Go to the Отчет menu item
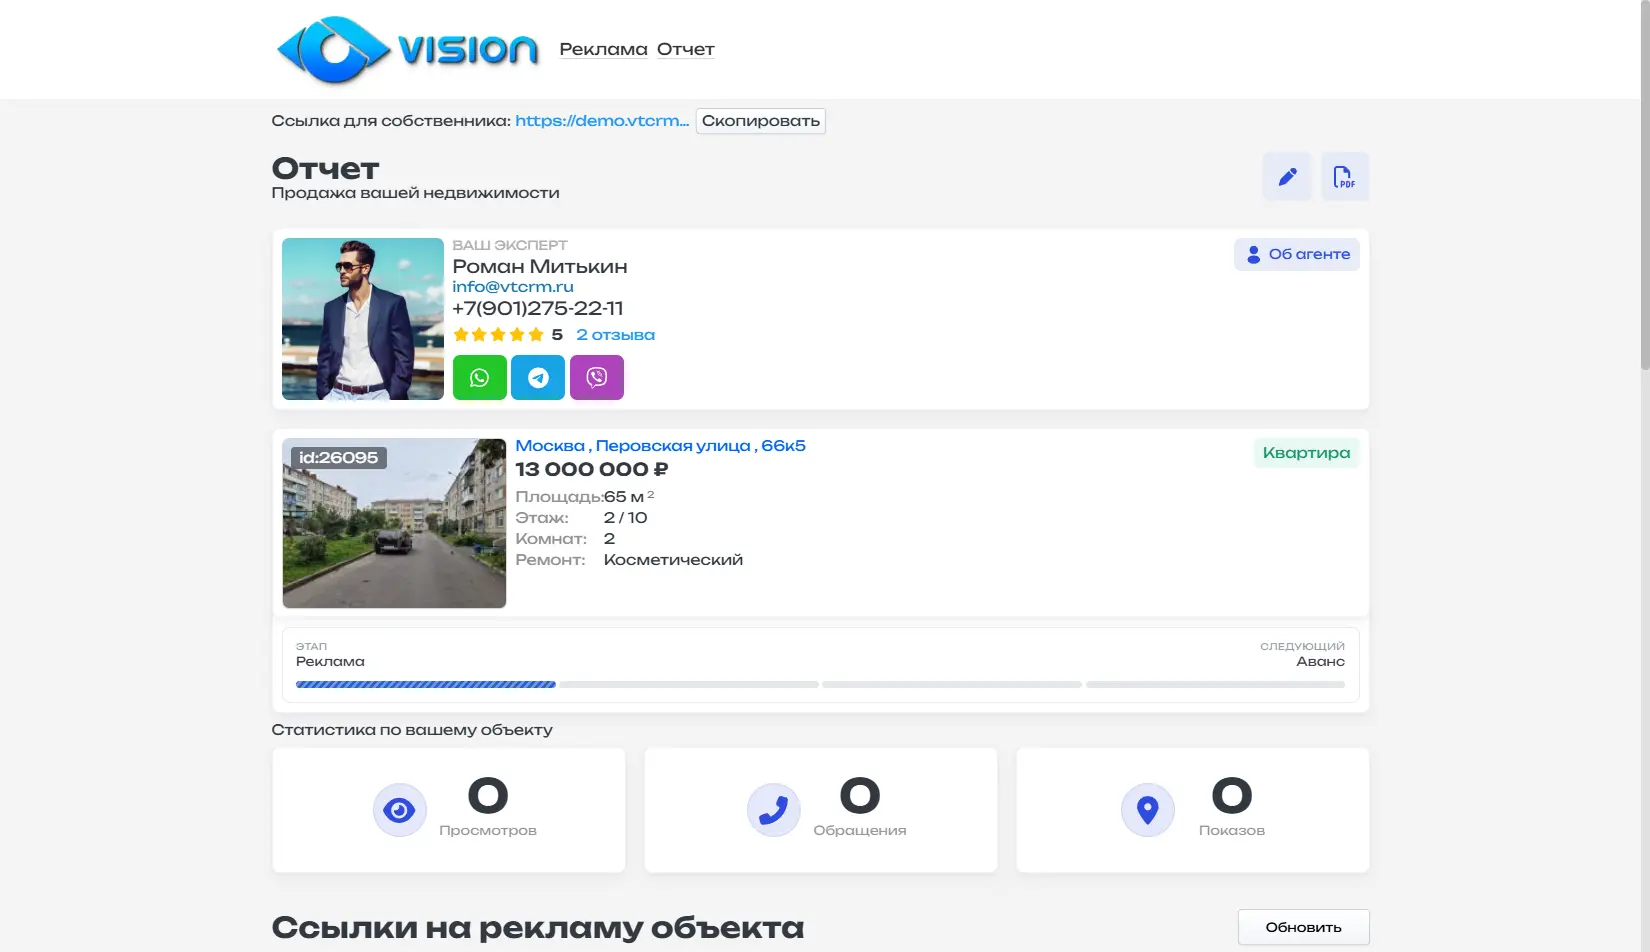Image resolution: width=1650 pixels, height=952 pixels. pyautogui.click(x=685, y=49)
